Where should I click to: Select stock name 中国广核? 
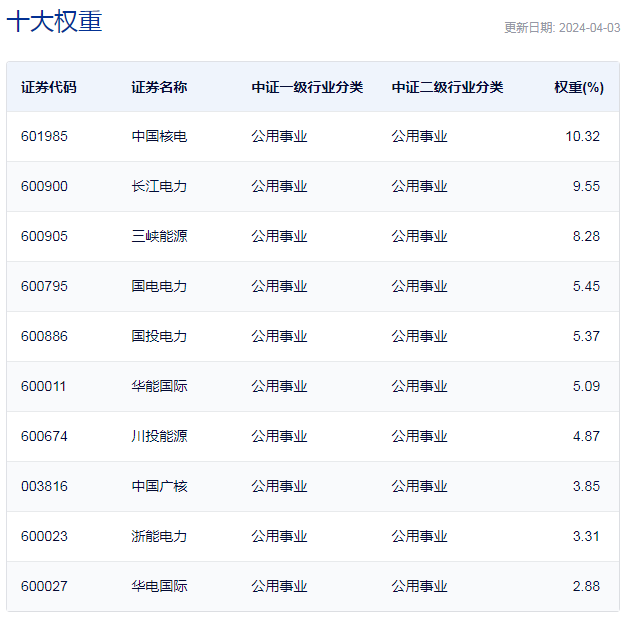tap(159, 486)
